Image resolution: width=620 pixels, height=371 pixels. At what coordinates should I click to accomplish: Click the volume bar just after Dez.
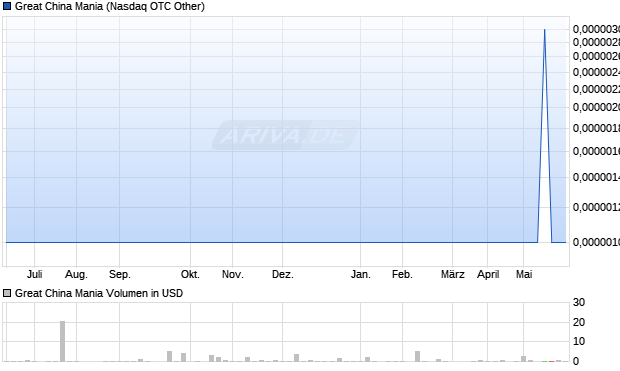click(x=297, y=358)
